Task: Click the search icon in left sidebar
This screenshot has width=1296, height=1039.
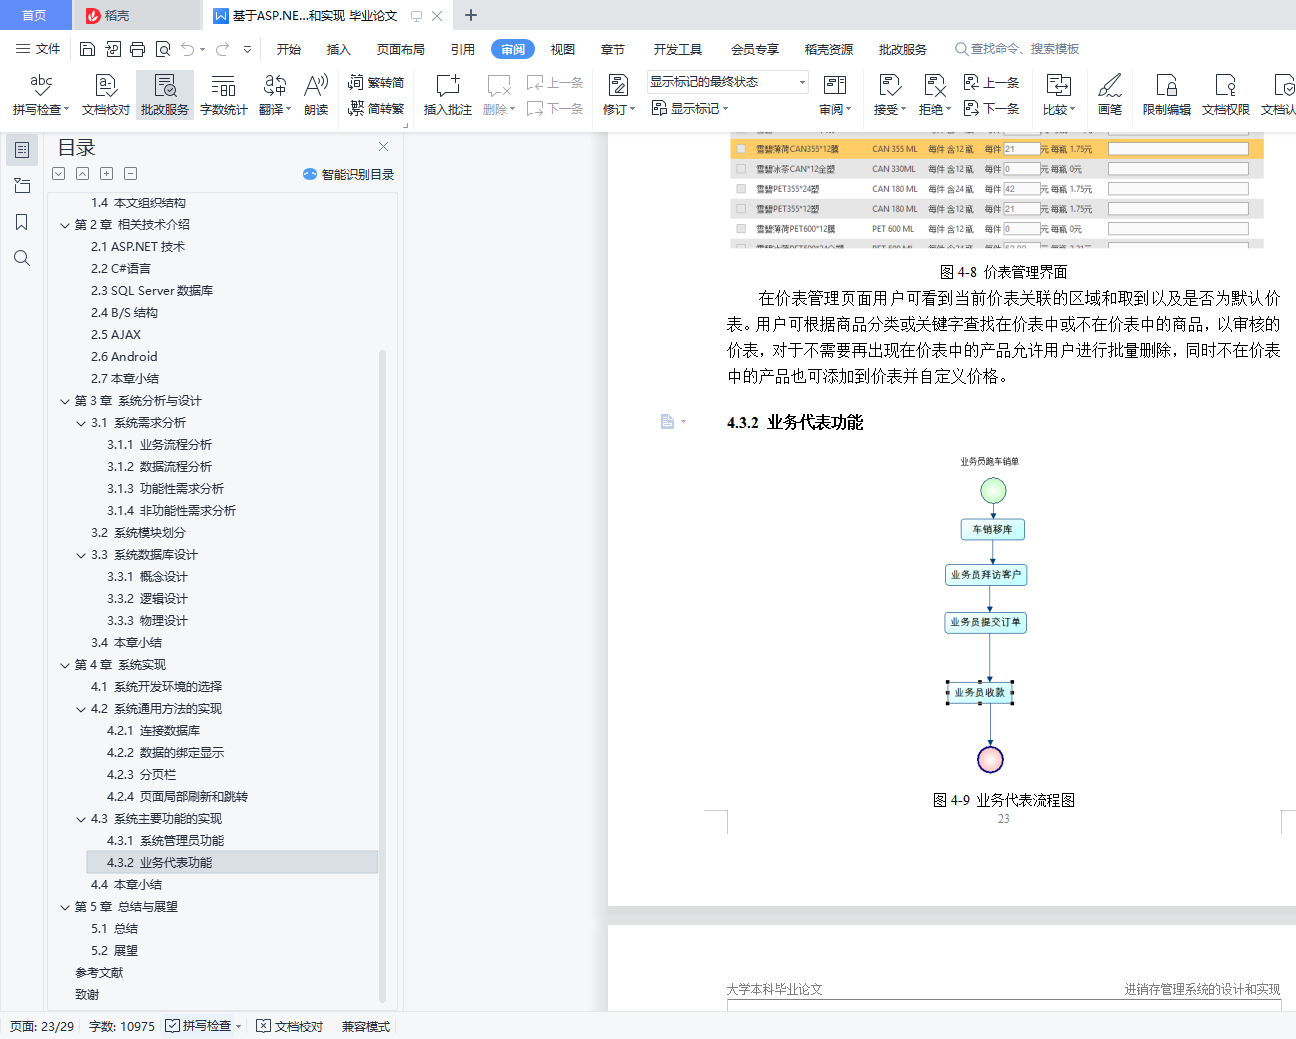Action: pyautogui.click(x=22, y=258)
